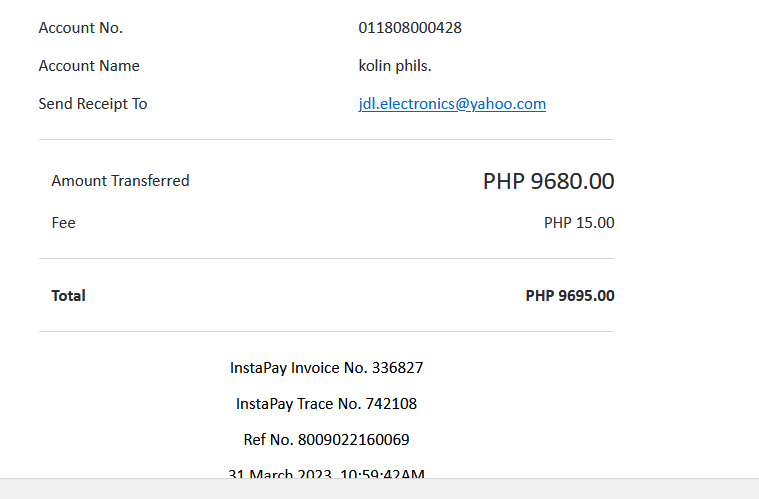Select the "Amount Transferred" label
The image size is (759, 499).
pyautogui.click(x=120, y=181)
